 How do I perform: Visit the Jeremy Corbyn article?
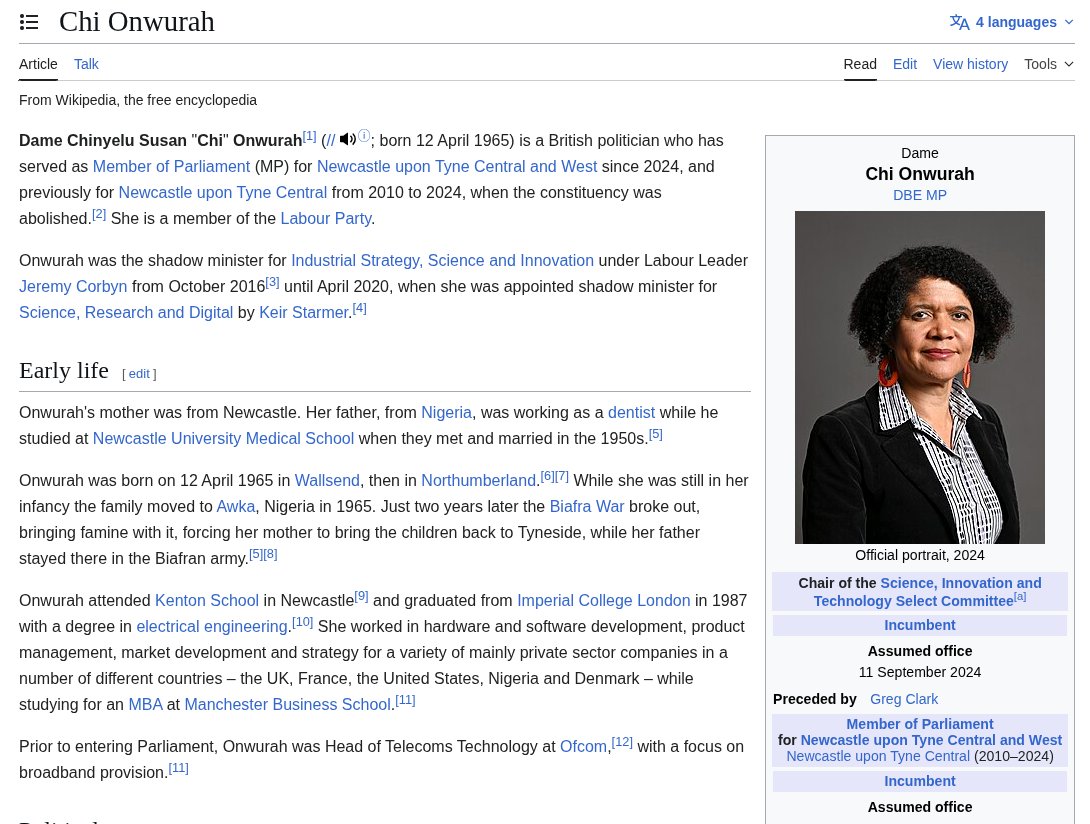point(73,286)
